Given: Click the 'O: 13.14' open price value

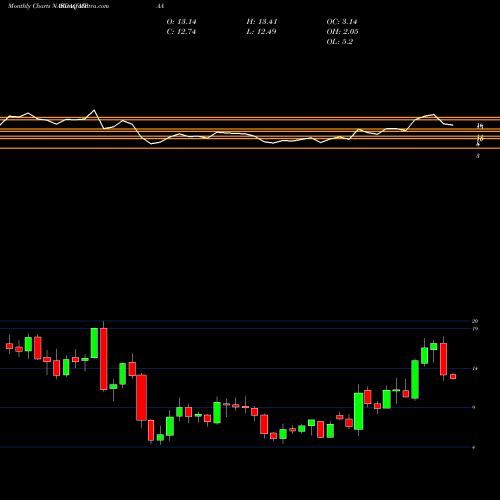Looking at the screenshot, I should point(181,22).
